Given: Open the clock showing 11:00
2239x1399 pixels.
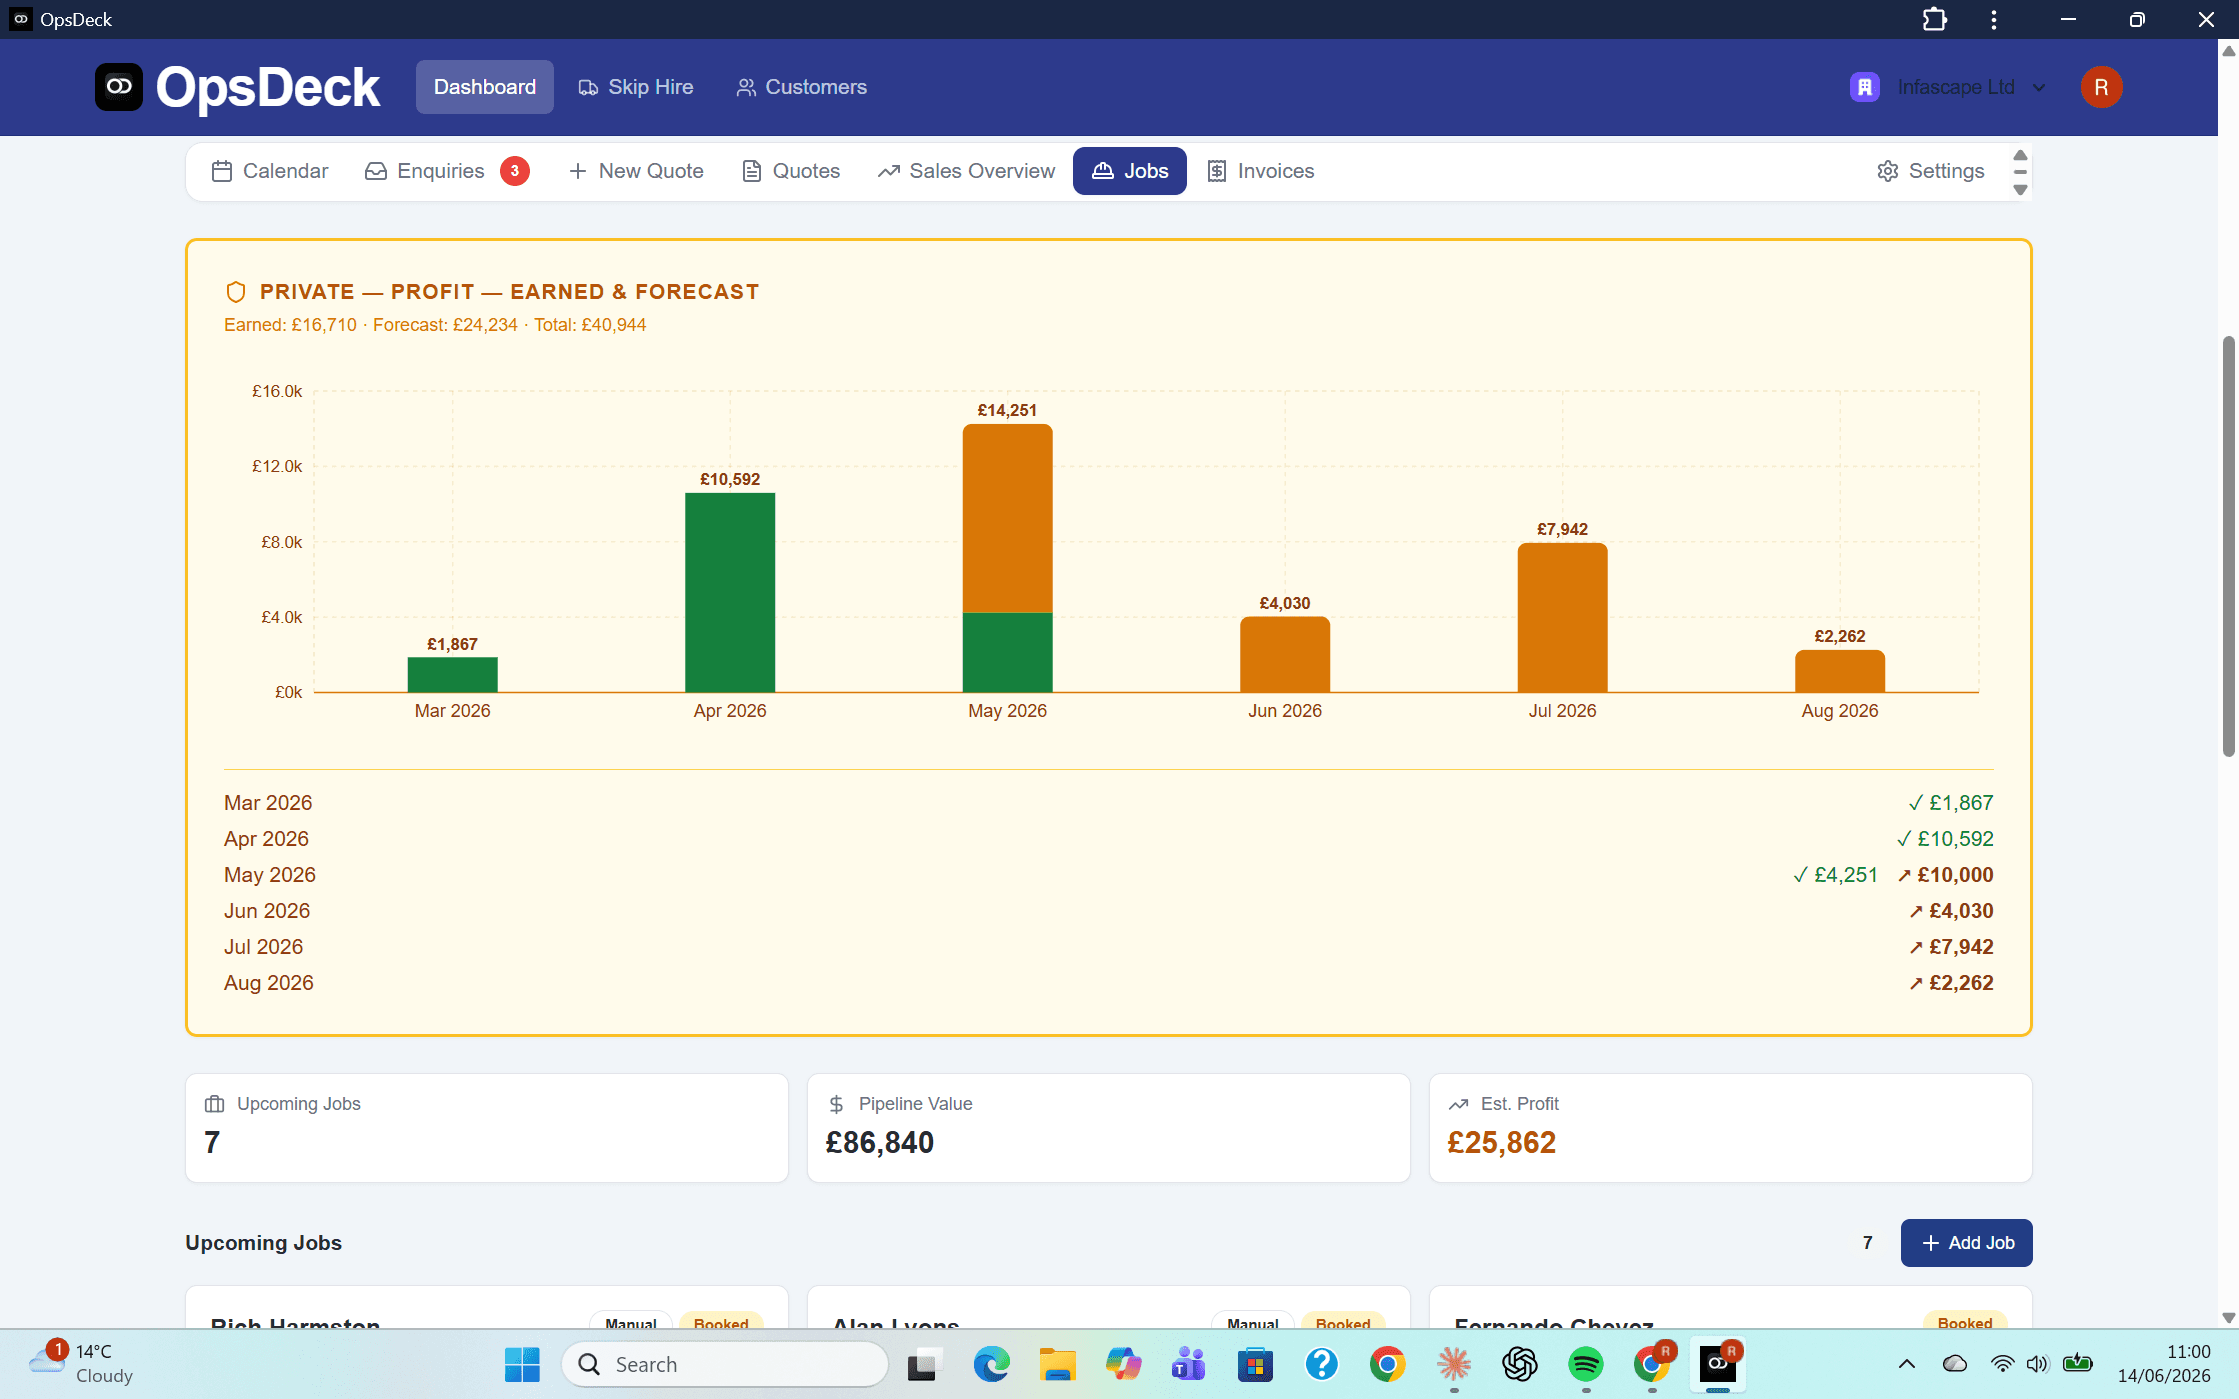Looking at the screenshot, I should click(2164, 1364).
